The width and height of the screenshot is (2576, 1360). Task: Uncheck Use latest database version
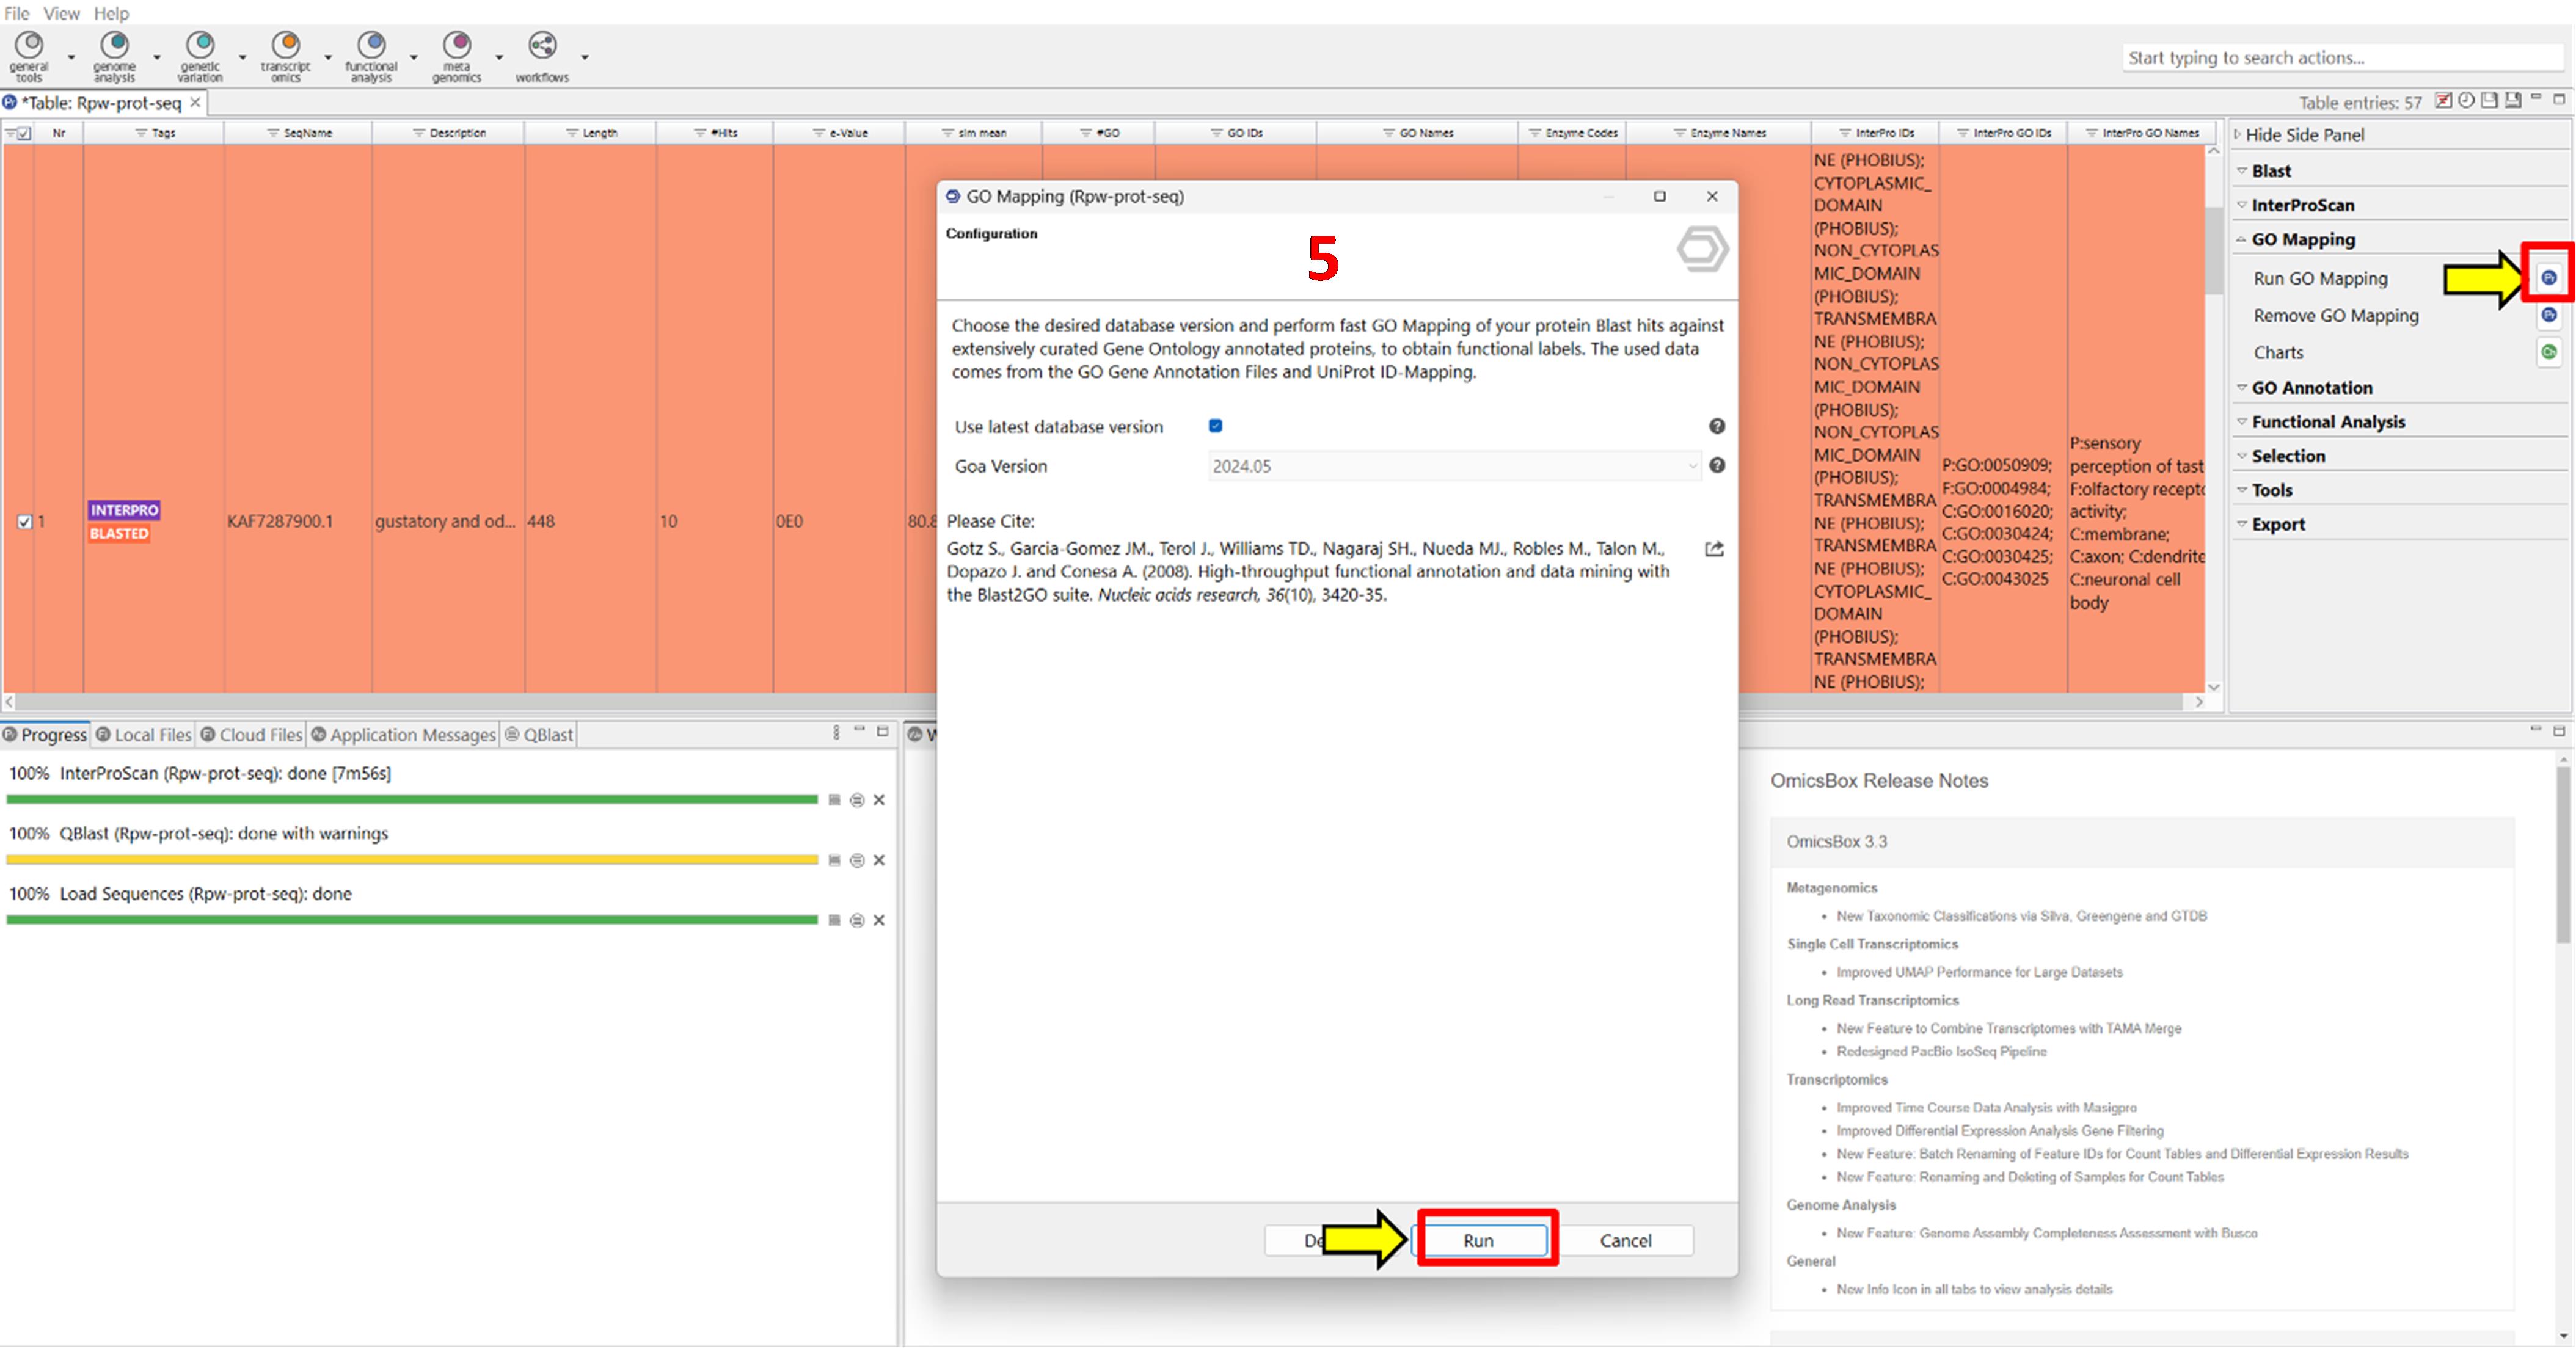coord(1215,426)
